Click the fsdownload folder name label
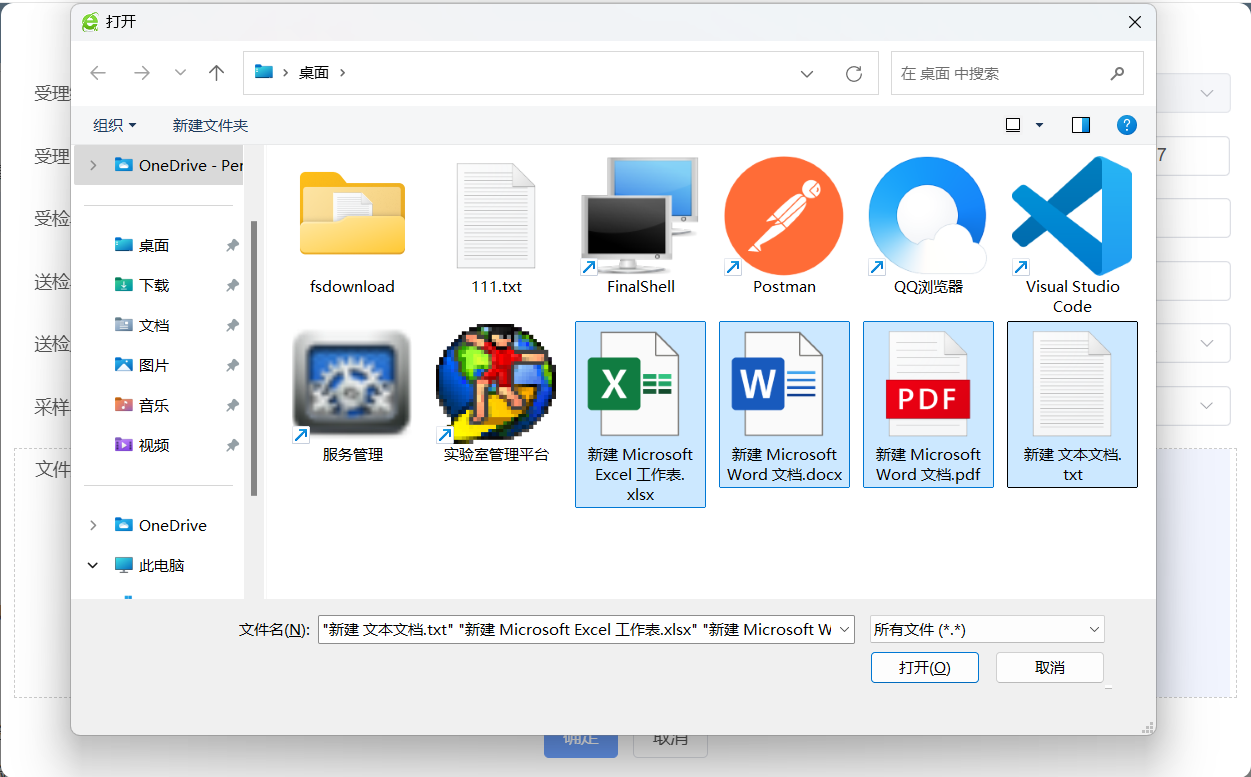The image size is (1251, 777). click(352, 286)
